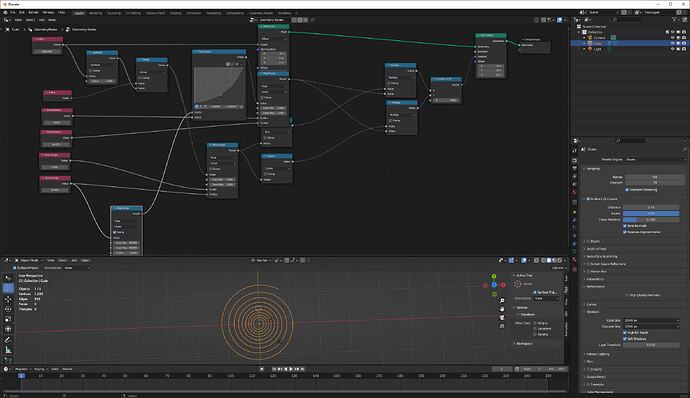This screenshot has height=398, width=690.
Task: Select the Annotate tool in viewport toolbar
Action: tap(8, 340)
